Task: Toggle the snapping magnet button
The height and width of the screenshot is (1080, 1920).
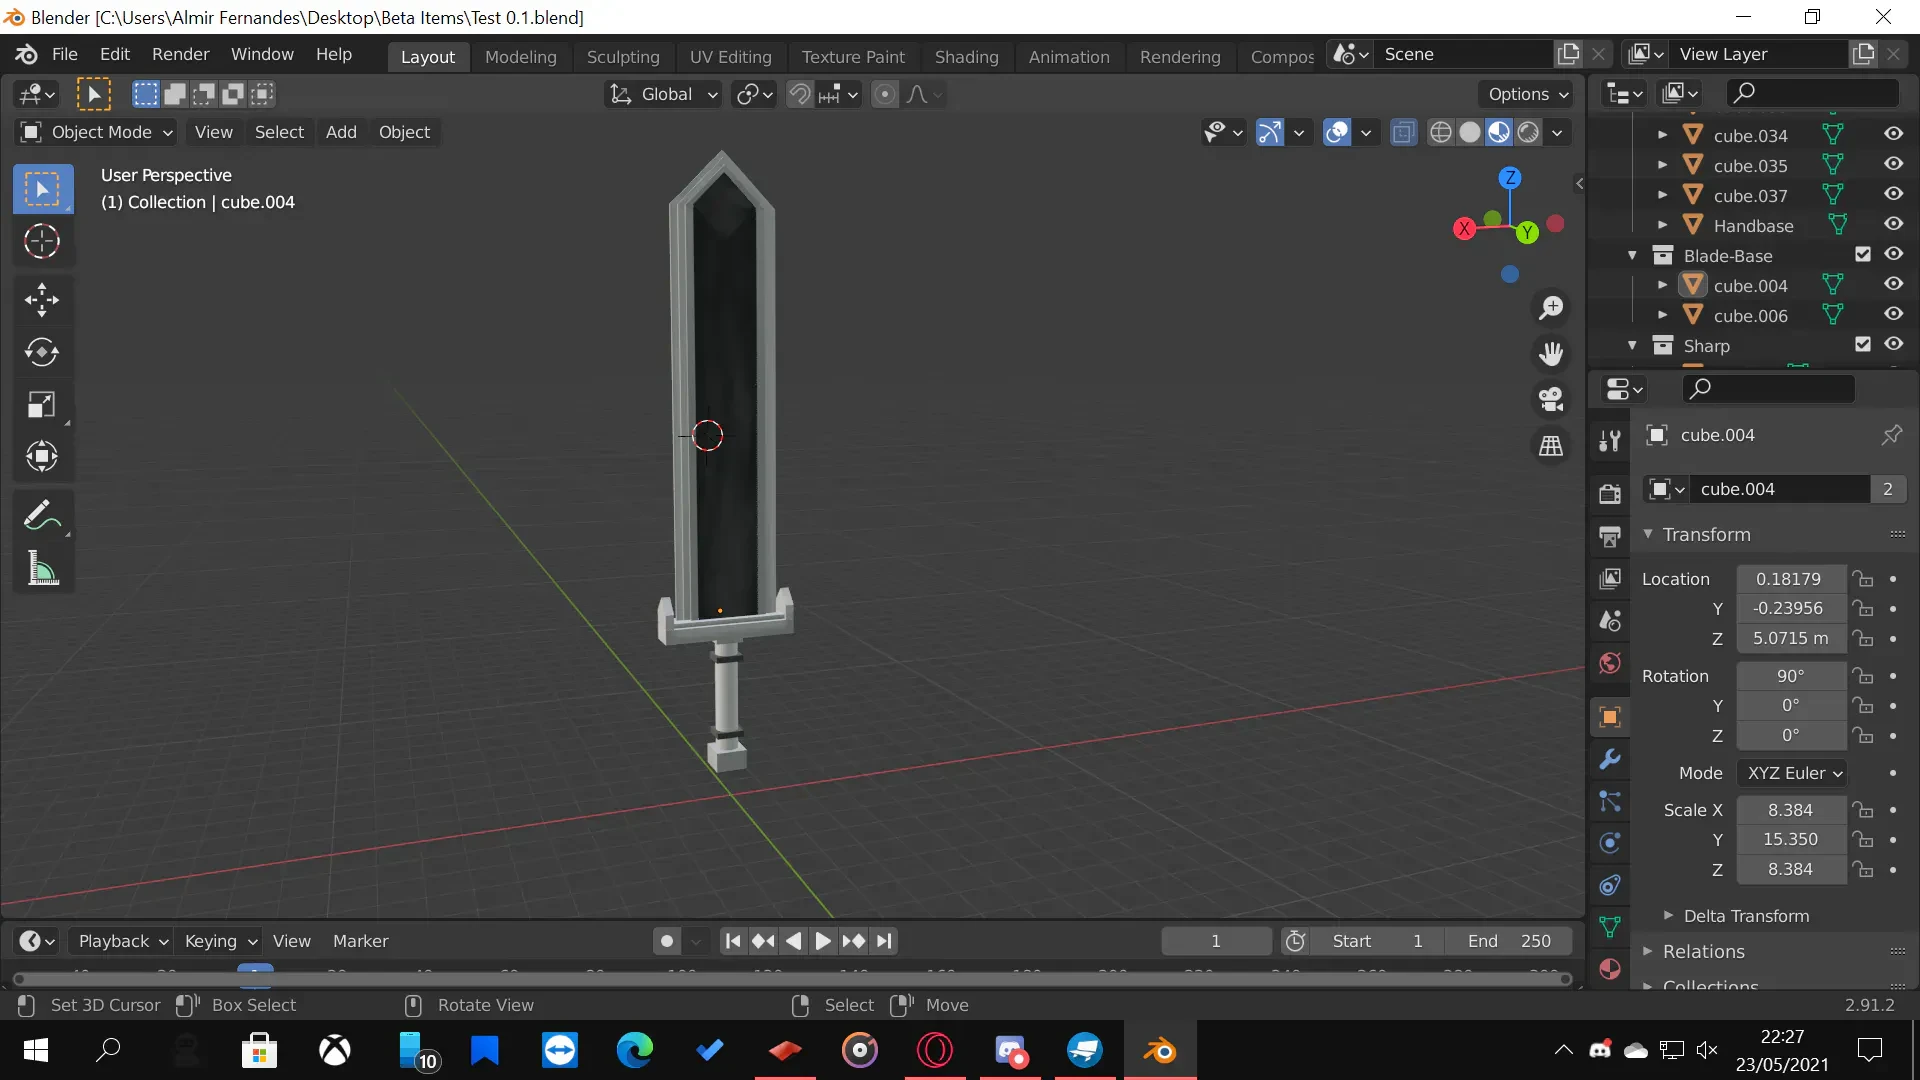Action: click(800, 94)
